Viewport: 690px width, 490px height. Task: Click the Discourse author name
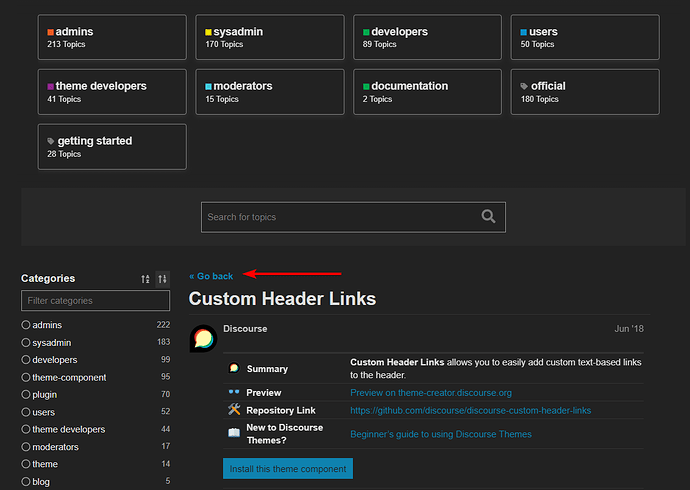click(x=245, y=329)
